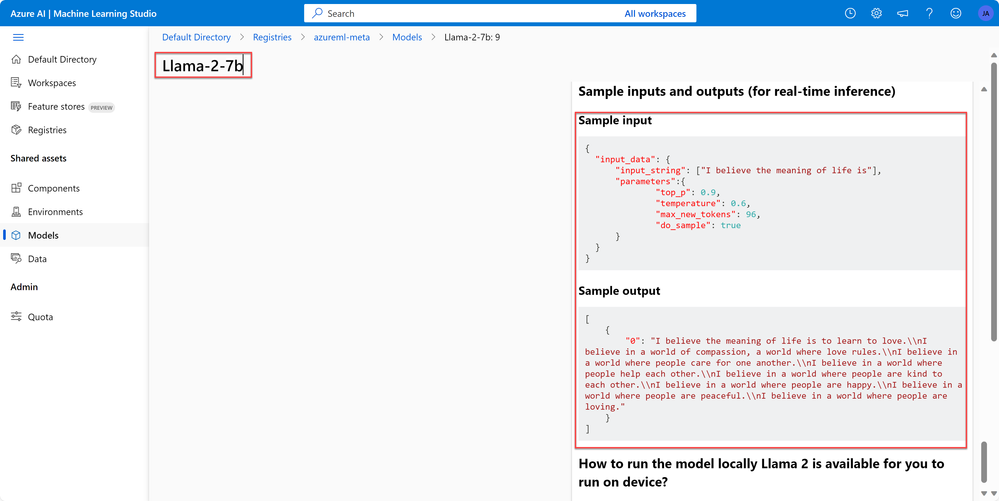Click the Models cube icon

(17, 235)
